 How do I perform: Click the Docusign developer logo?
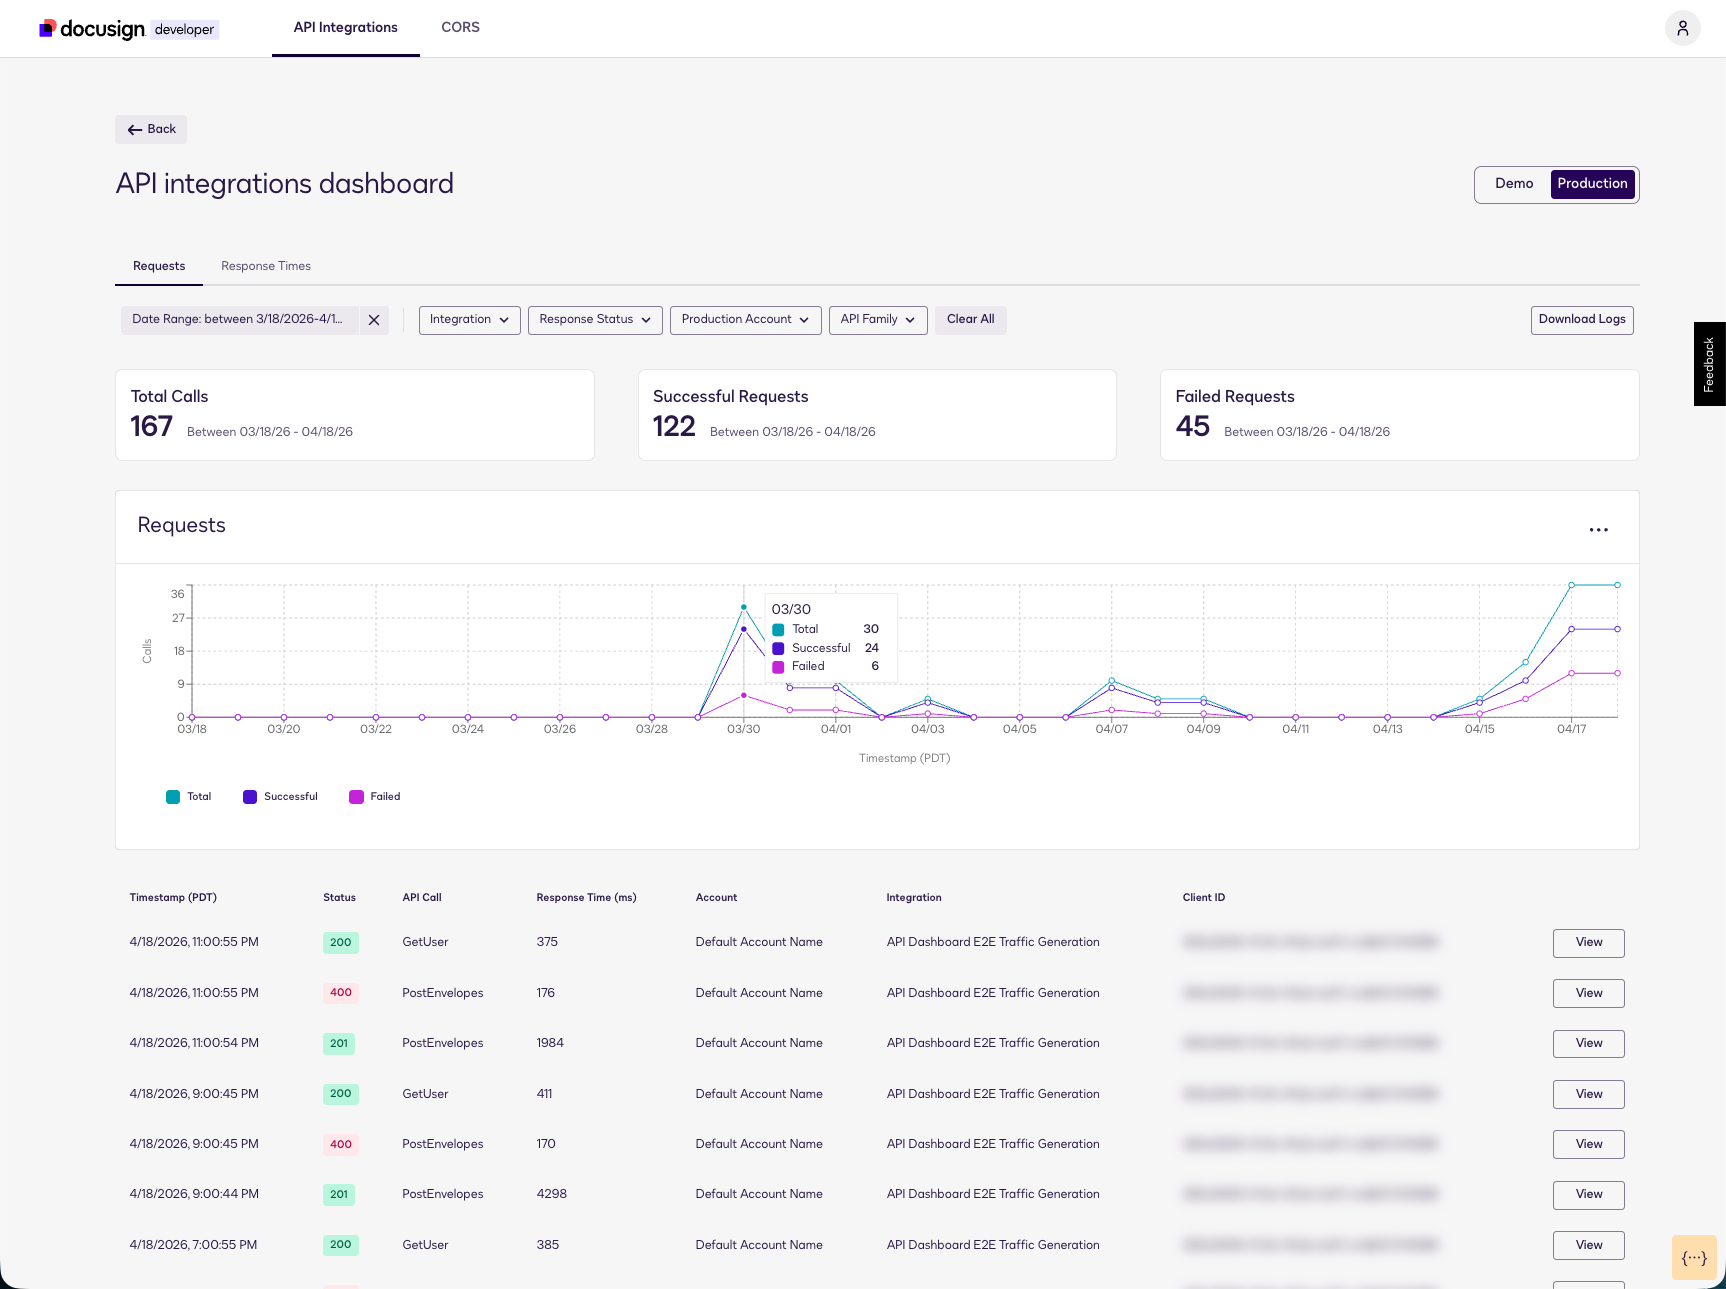click(x=129, y=29)
